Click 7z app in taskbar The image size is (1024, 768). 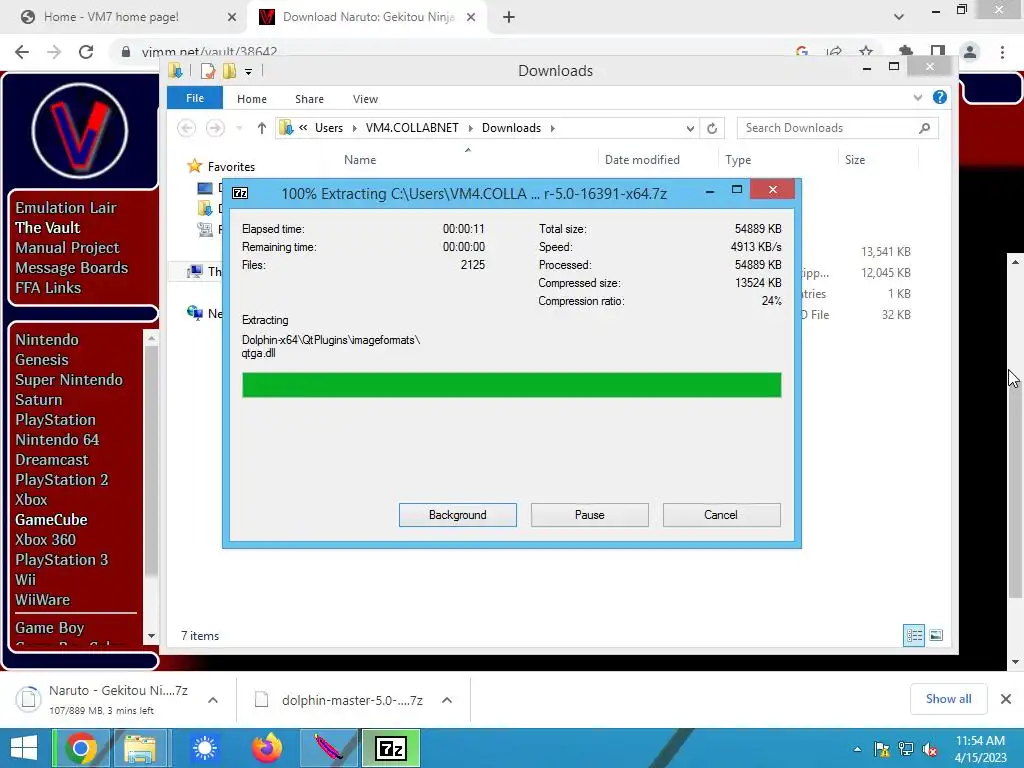[x=391, y=748]
